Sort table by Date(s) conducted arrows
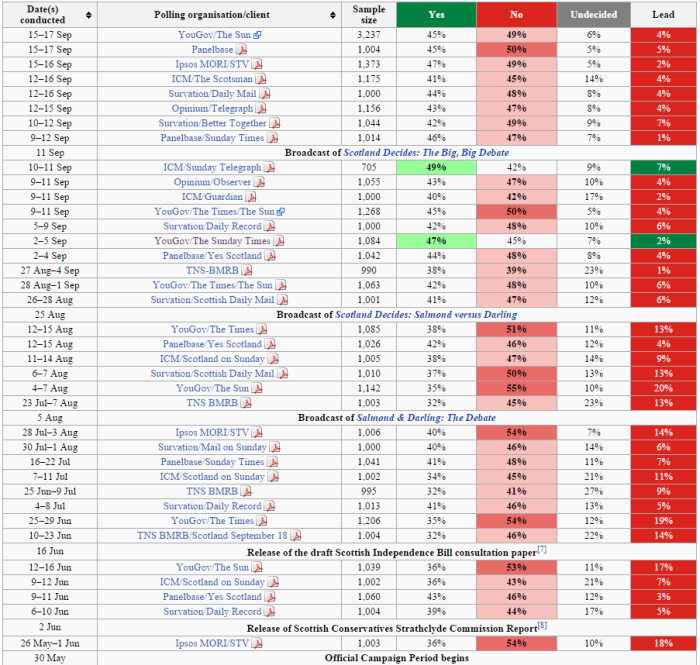 point(89,15)
